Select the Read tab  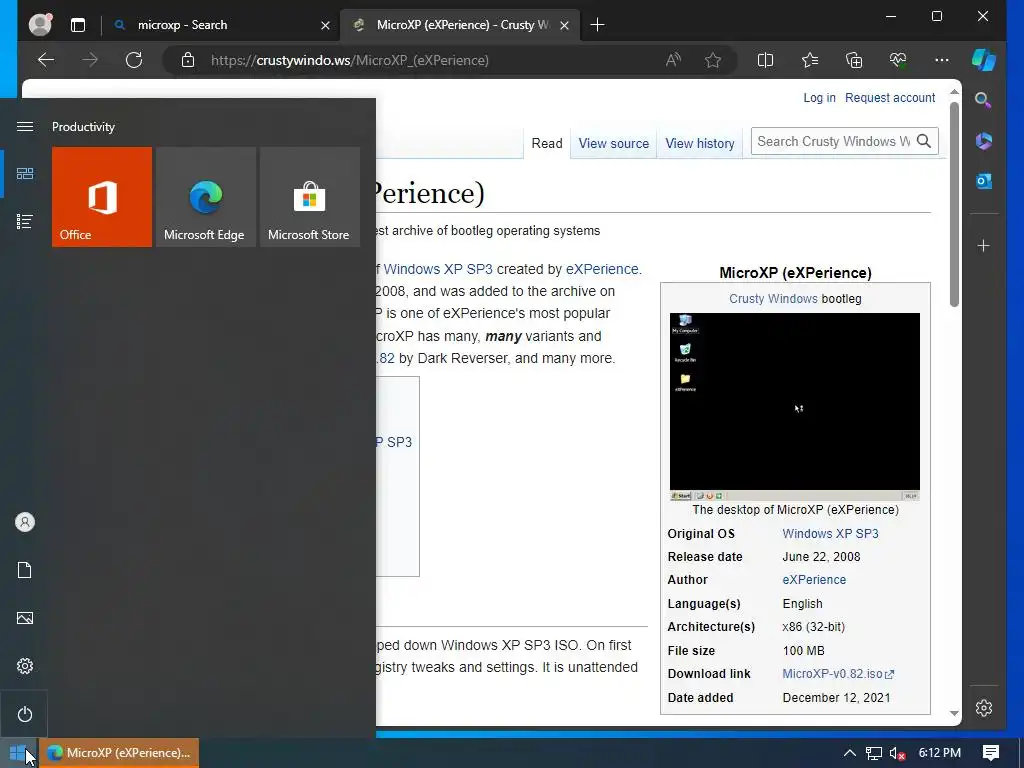[547, 143]
